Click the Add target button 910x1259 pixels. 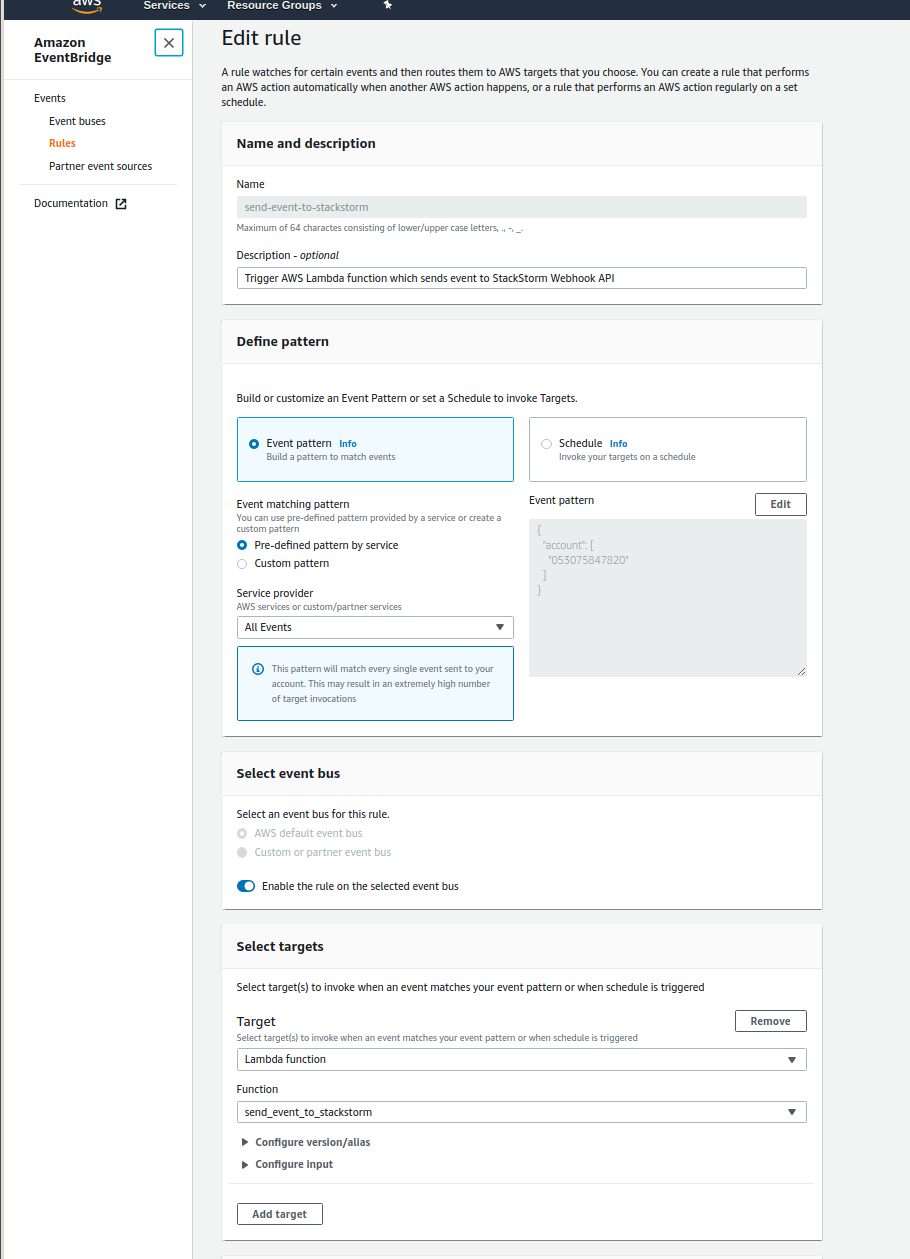pyautogui.click(x=279, y=1214)
